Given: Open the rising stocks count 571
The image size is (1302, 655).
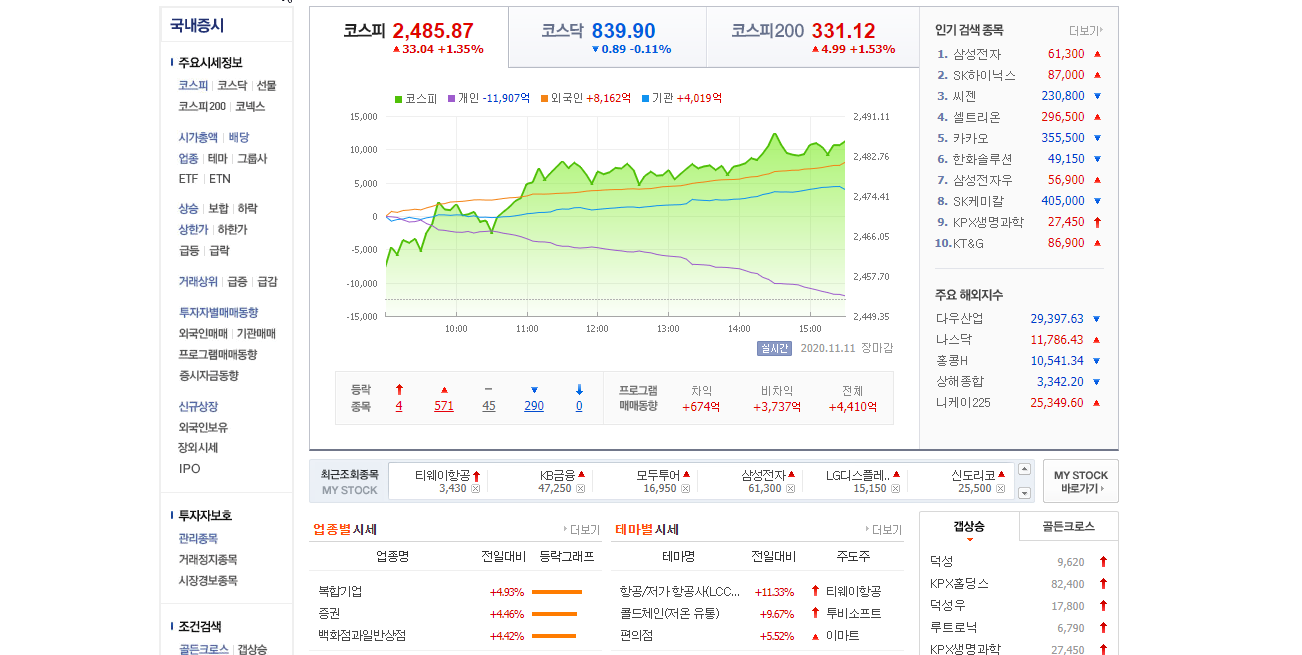Looking at the screenshot, I should click(x=444, y=406).
